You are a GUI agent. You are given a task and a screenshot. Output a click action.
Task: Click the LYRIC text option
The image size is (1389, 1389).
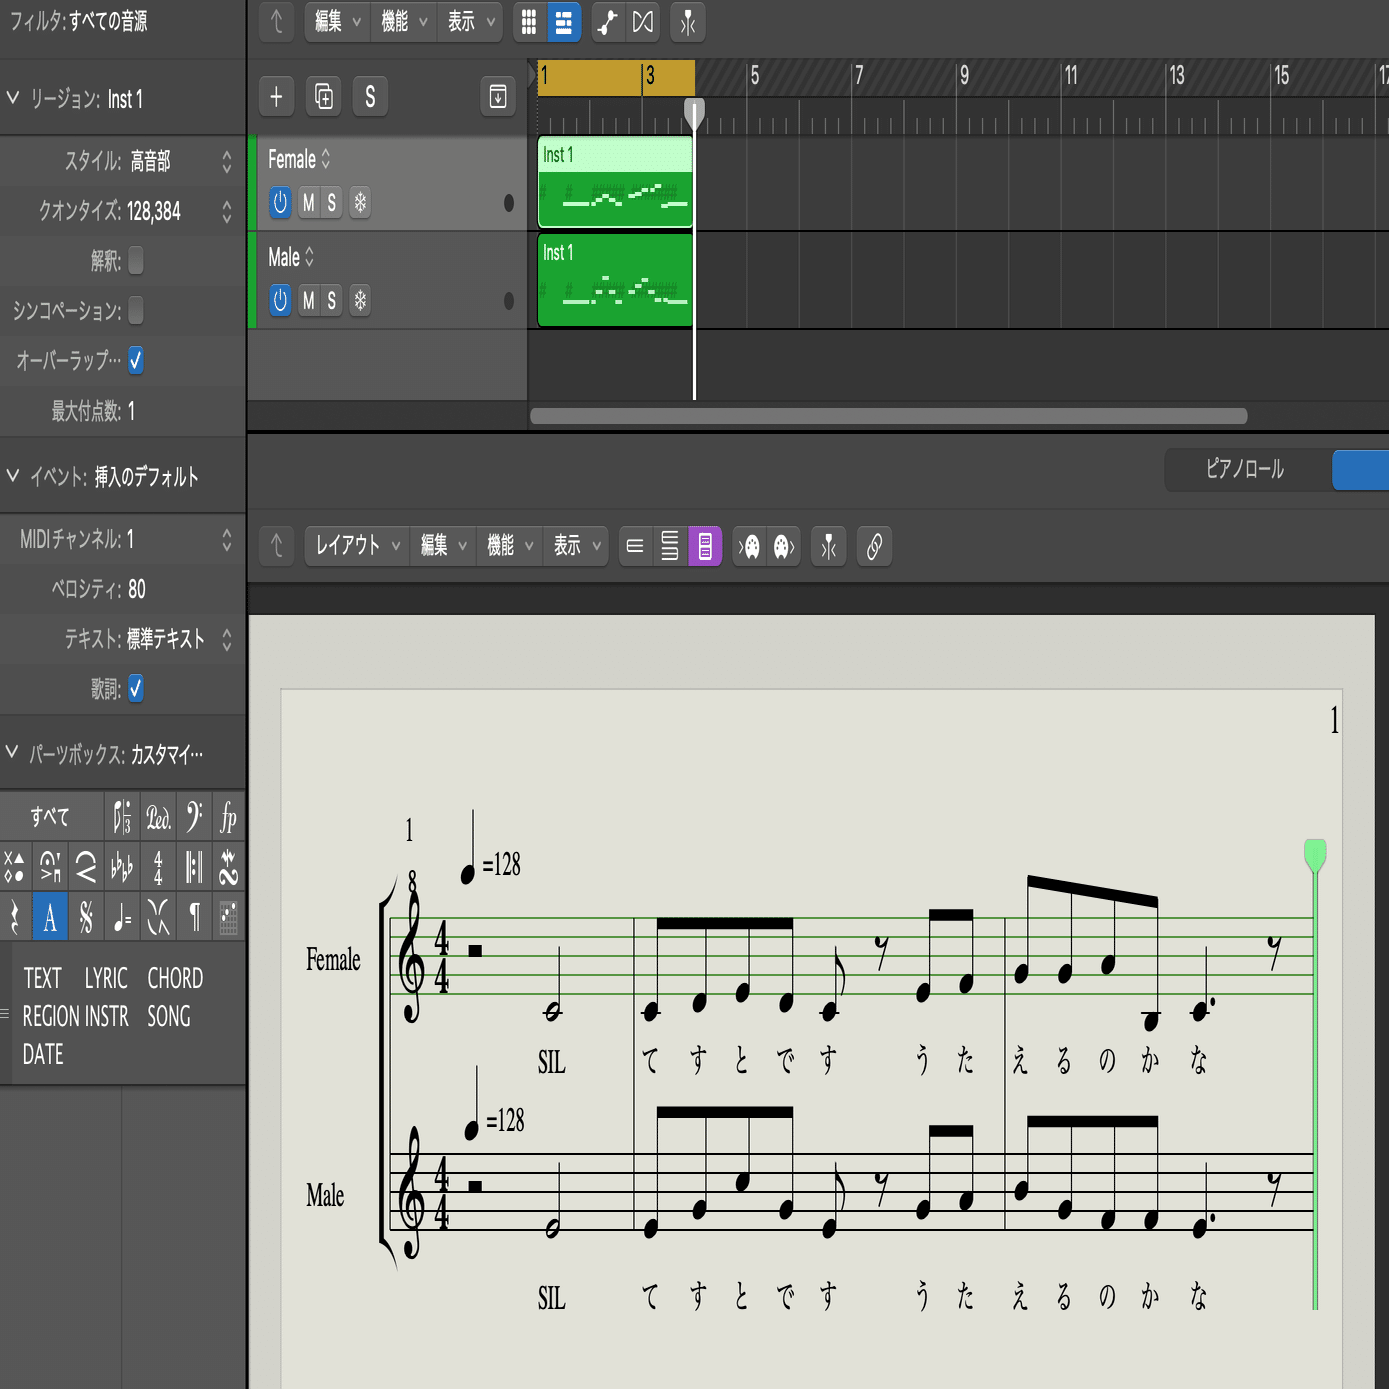[106, 978]
